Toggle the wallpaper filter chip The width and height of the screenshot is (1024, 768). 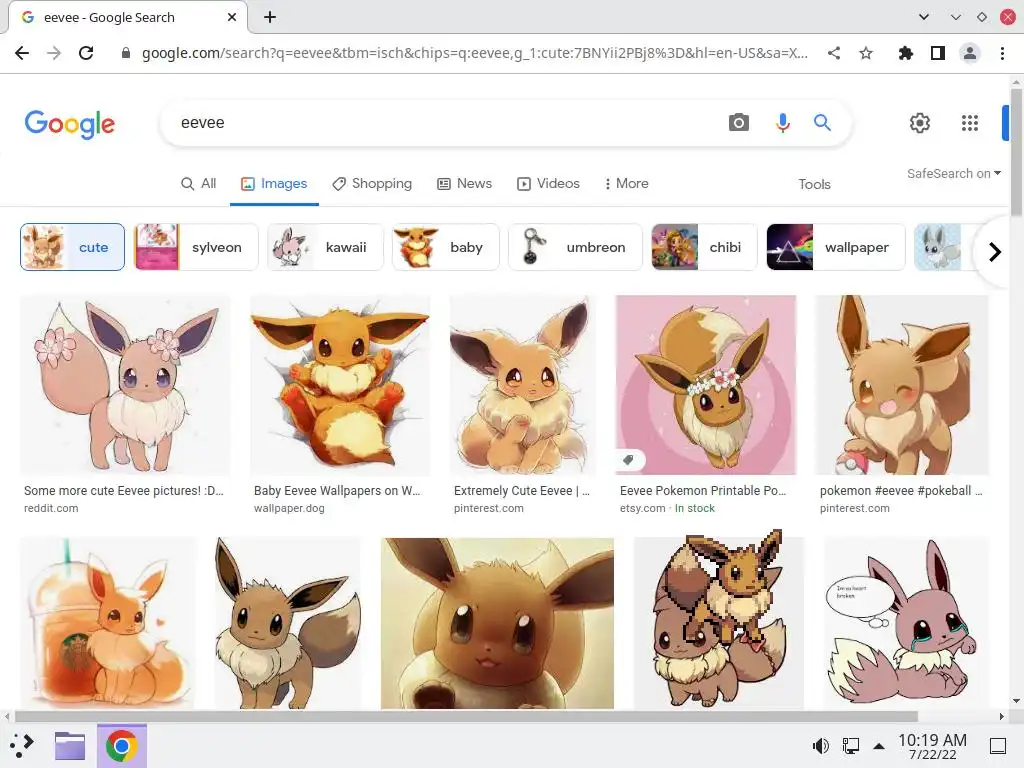coord(836,247)
